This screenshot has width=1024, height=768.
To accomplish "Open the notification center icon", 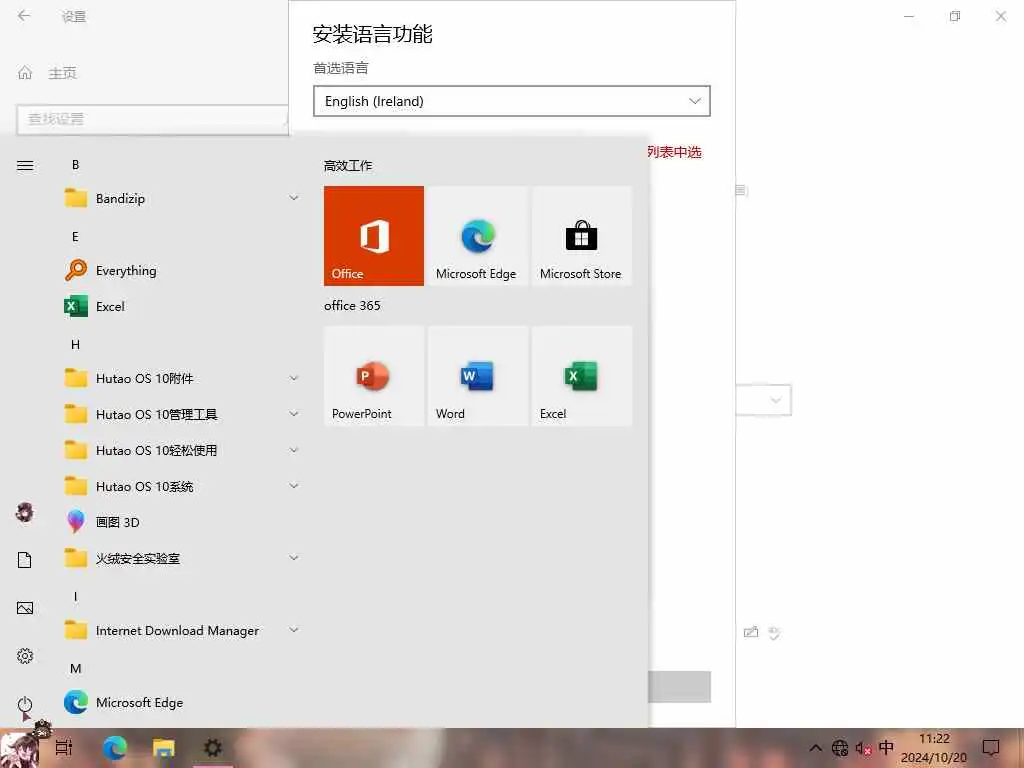I will click(991, 748).
